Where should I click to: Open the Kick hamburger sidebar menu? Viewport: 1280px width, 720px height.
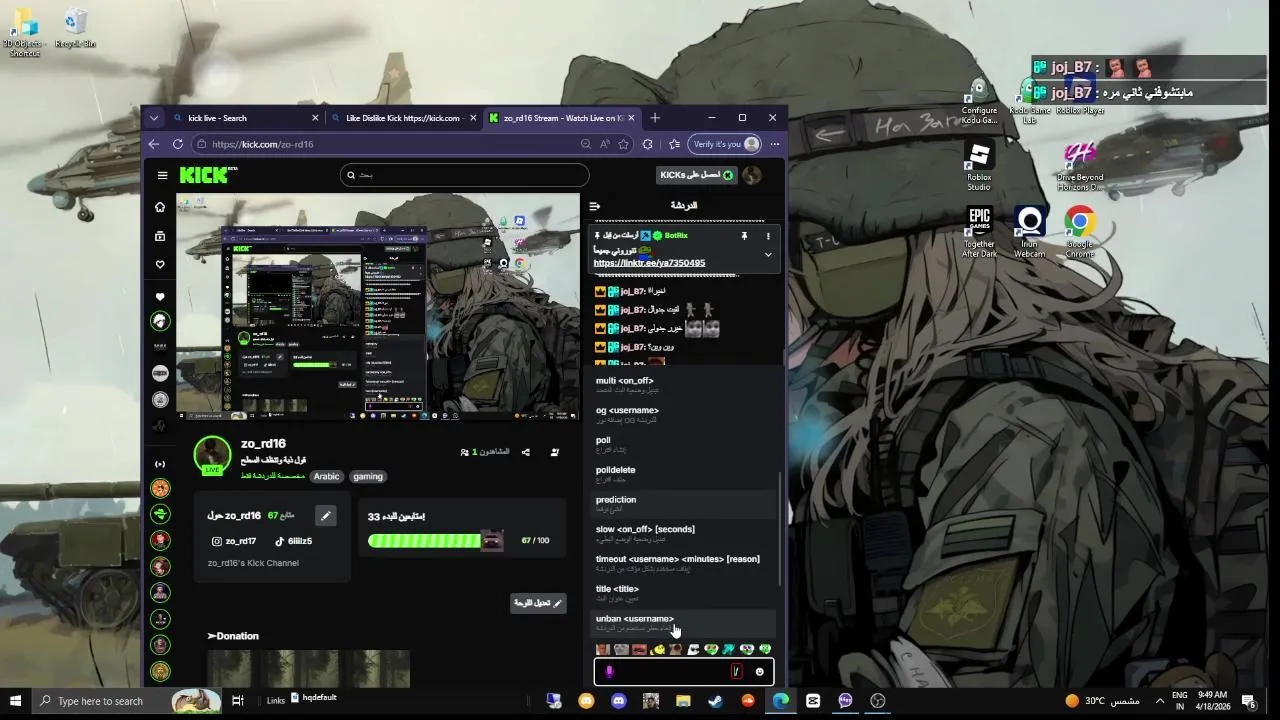(x=162, y=175)
